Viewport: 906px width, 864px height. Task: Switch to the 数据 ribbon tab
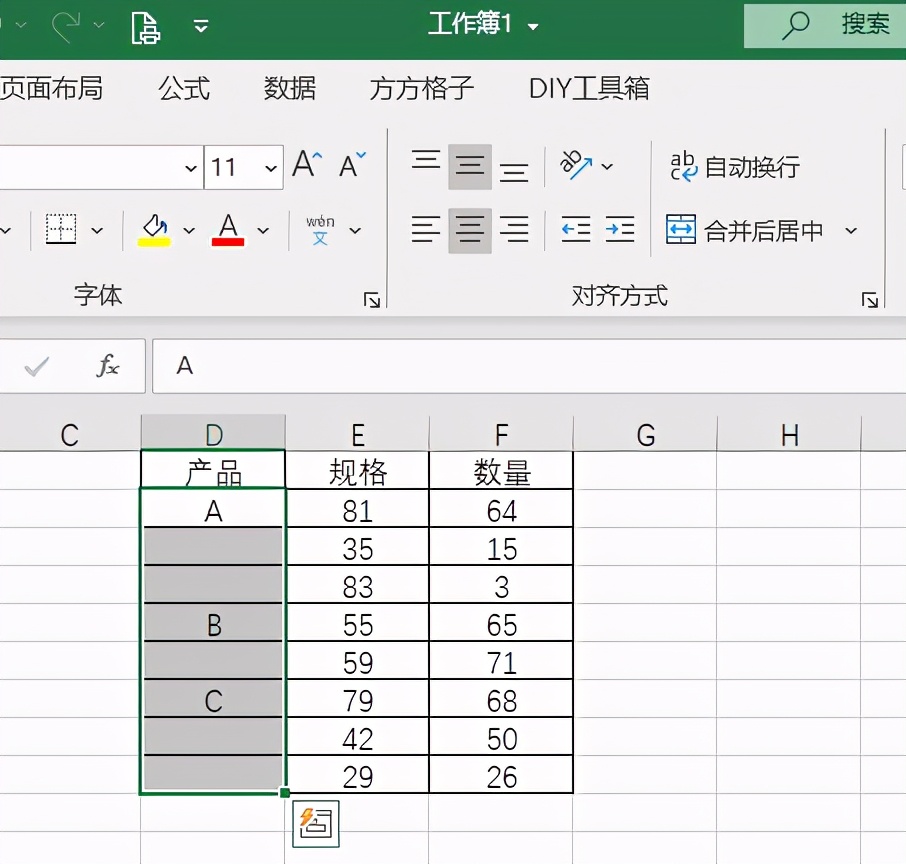click(288, 89)
